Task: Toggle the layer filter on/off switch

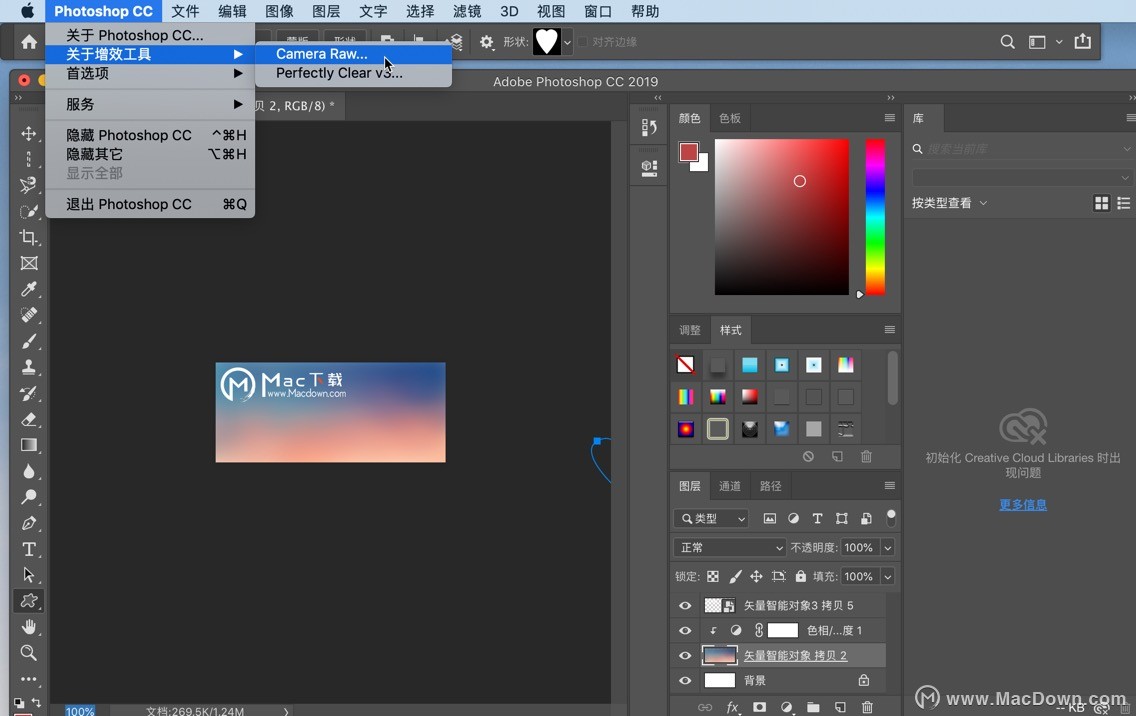Action: coord(891,517)
